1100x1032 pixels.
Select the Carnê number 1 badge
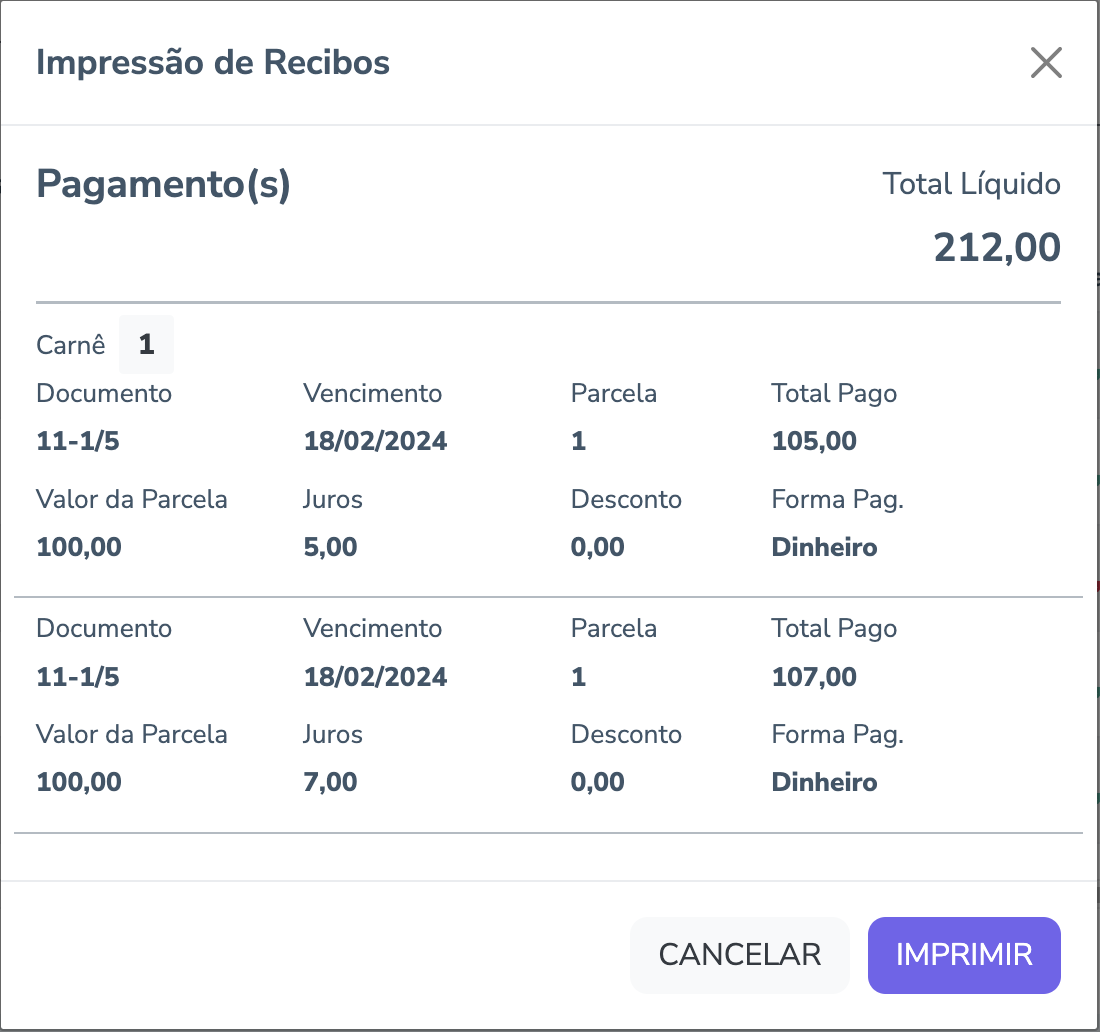pyautogui.click(x=146, y=345)
